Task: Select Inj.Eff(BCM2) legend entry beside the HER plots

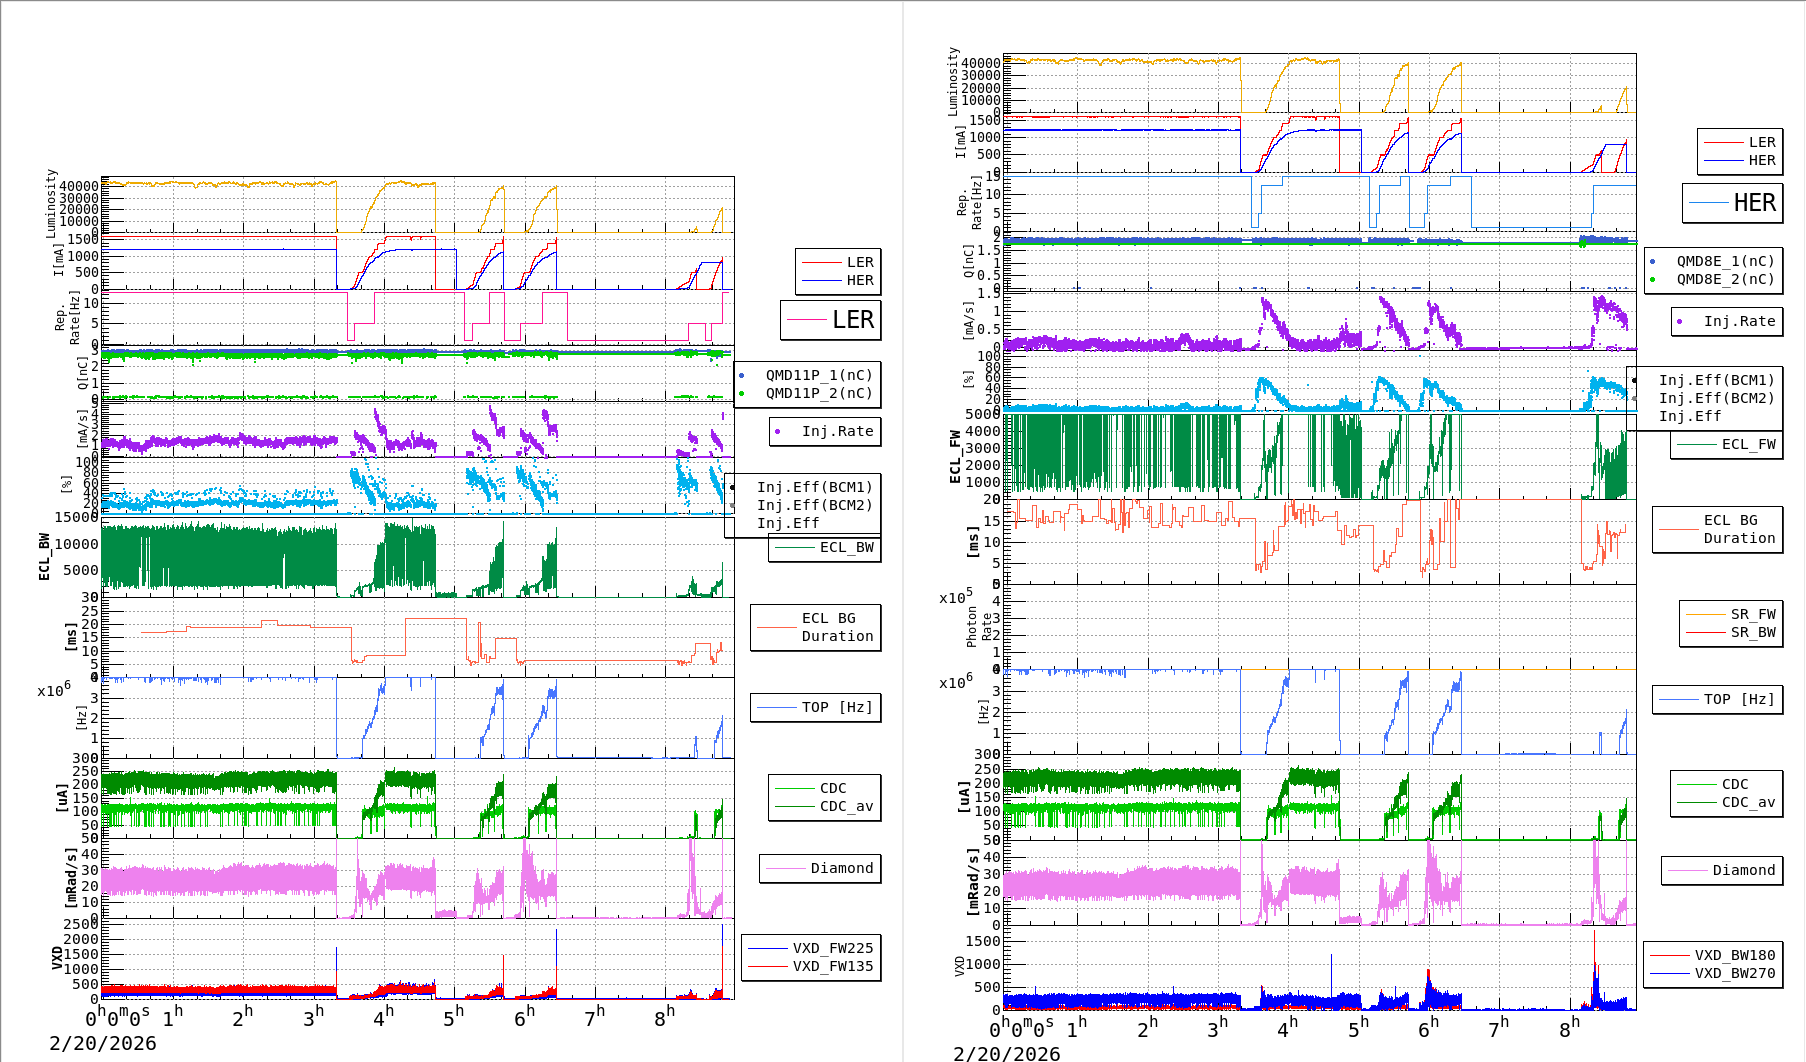Action: pyautogui.click(x=1716, y=398)
